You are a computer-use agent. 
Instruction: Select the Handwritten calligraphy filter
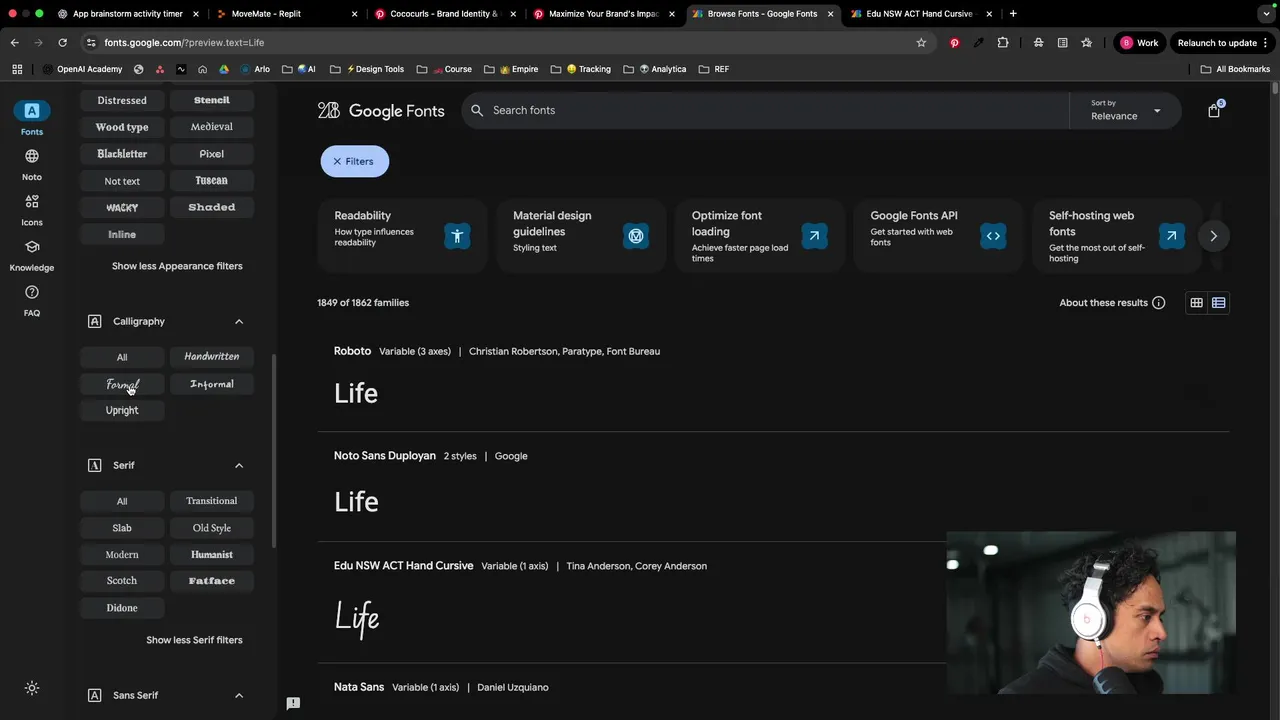212,357
